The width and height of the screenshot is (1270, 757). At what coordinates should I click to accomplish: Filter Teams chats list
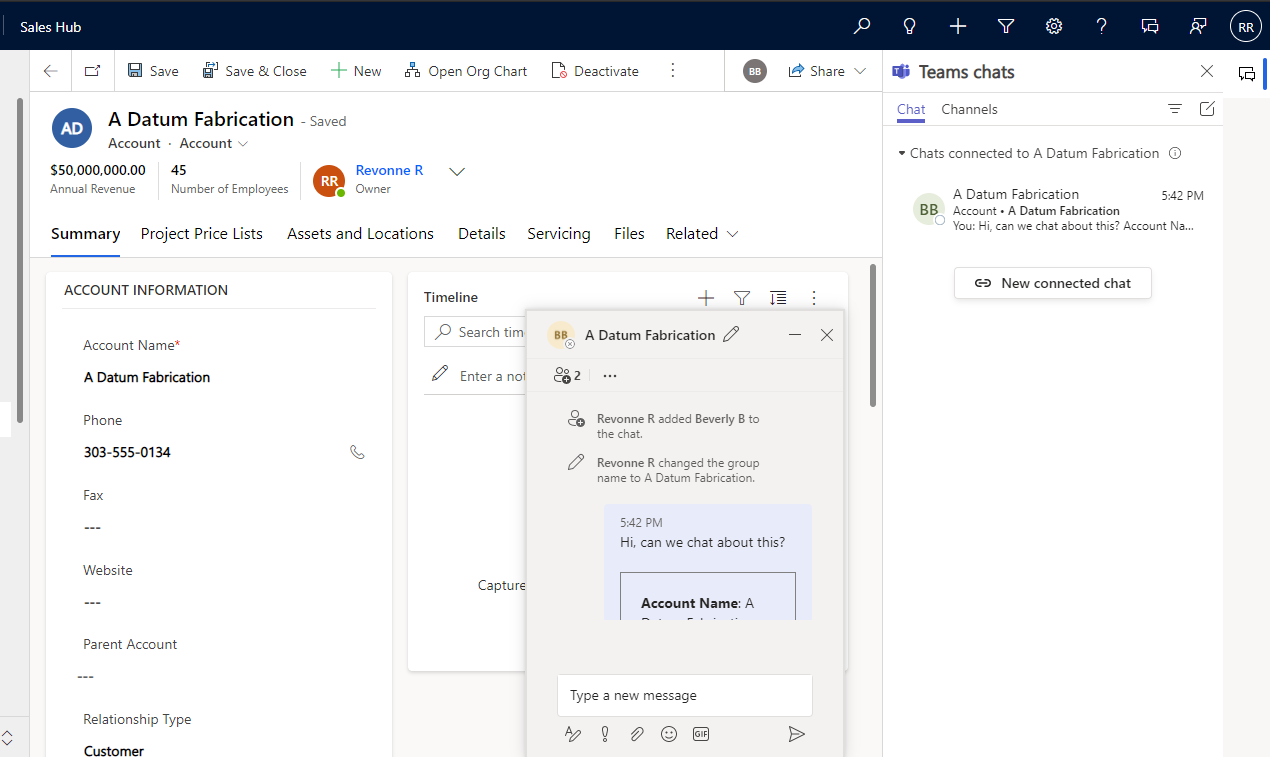tap(1175, 109)
